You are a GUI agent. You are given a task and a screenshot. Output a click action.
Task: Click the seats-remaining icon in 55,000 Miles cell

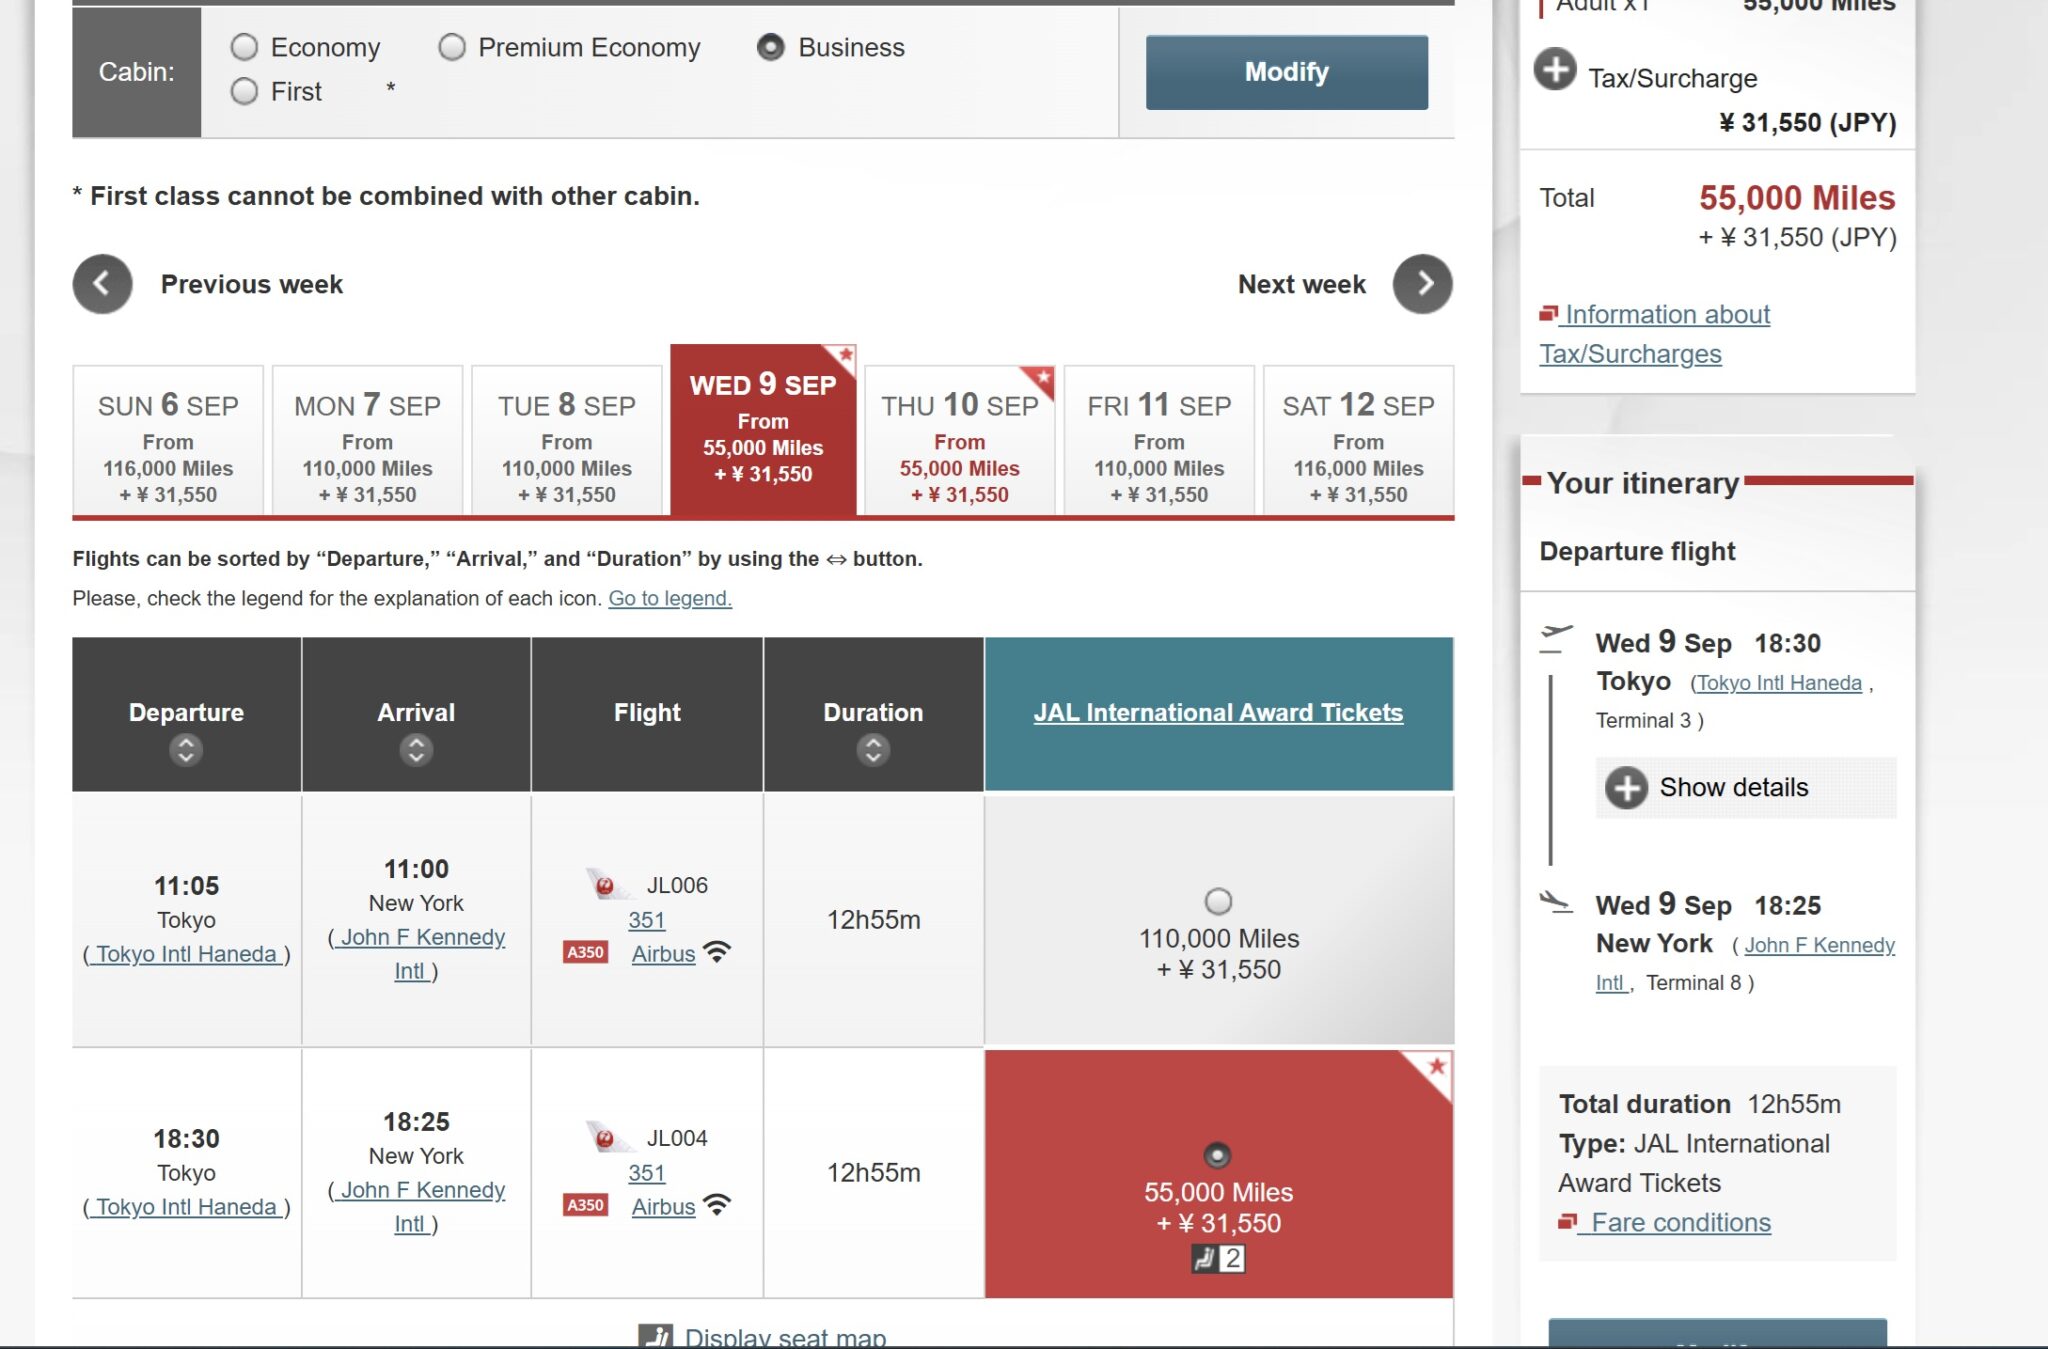click(1218, 1259)
